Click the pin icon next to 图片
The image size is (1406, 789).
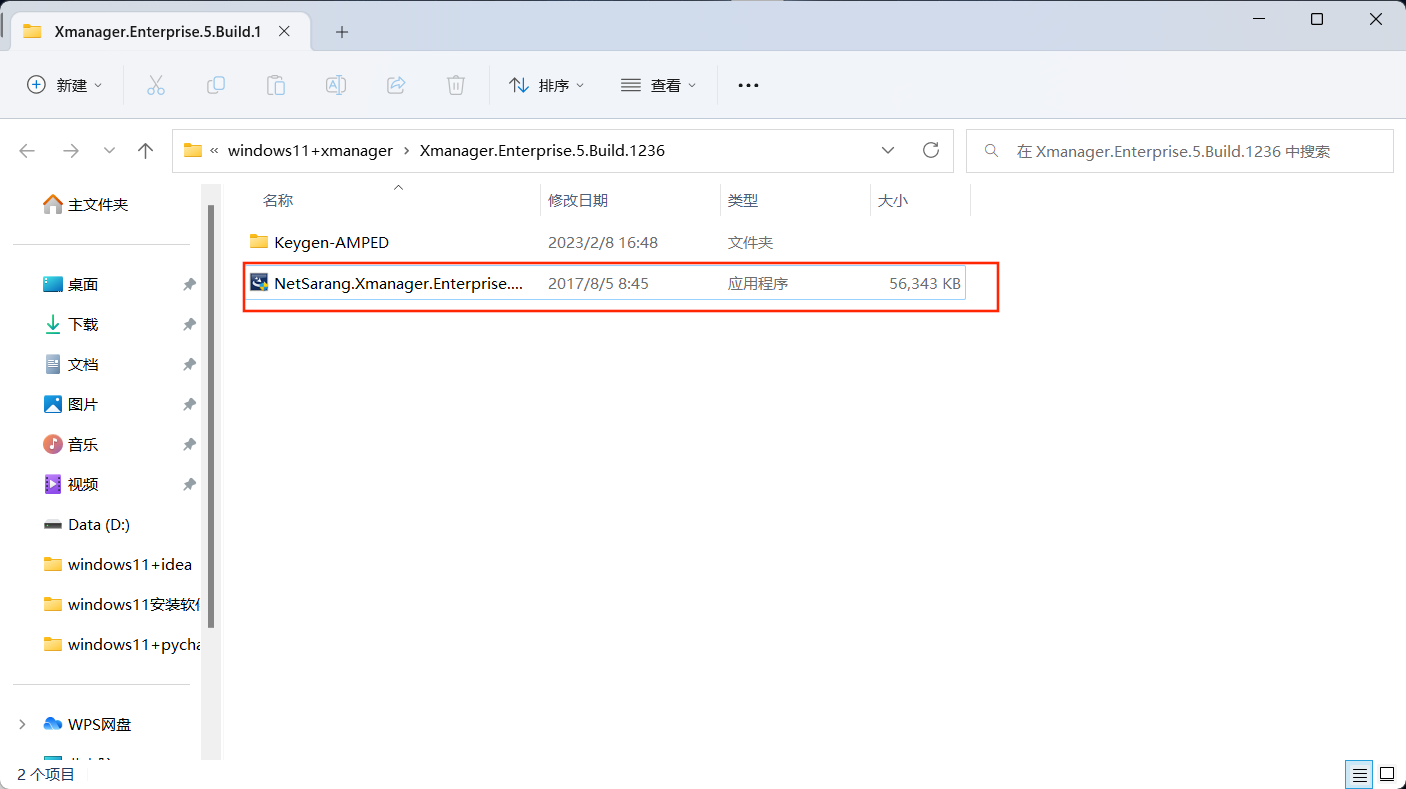tap(189, 405)
